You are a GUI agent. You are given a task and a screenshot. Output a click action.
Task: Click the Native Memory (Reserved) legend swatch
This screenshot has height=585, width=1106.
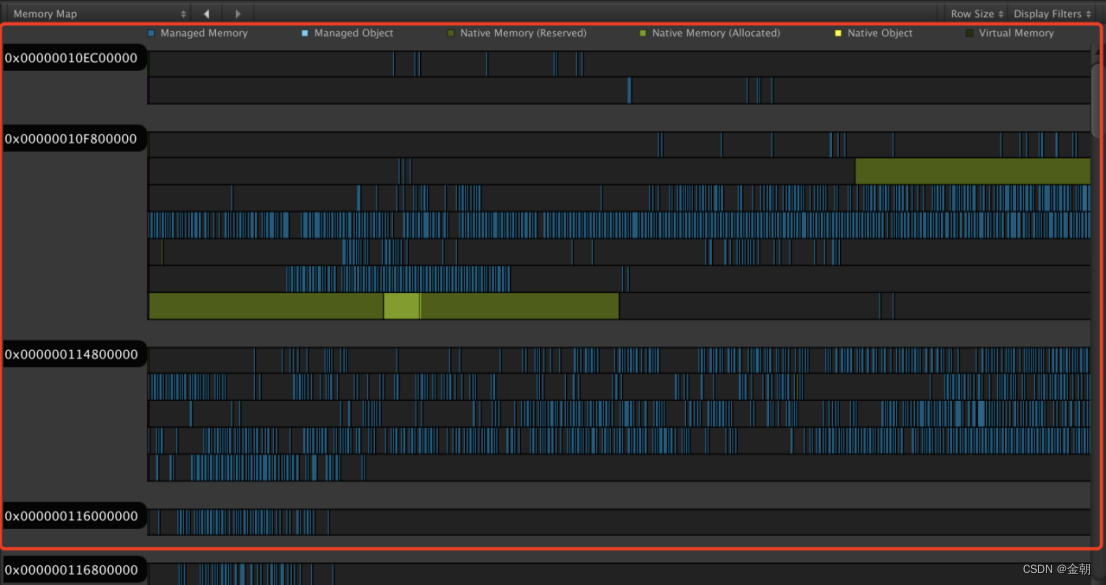tap(451, 33)
